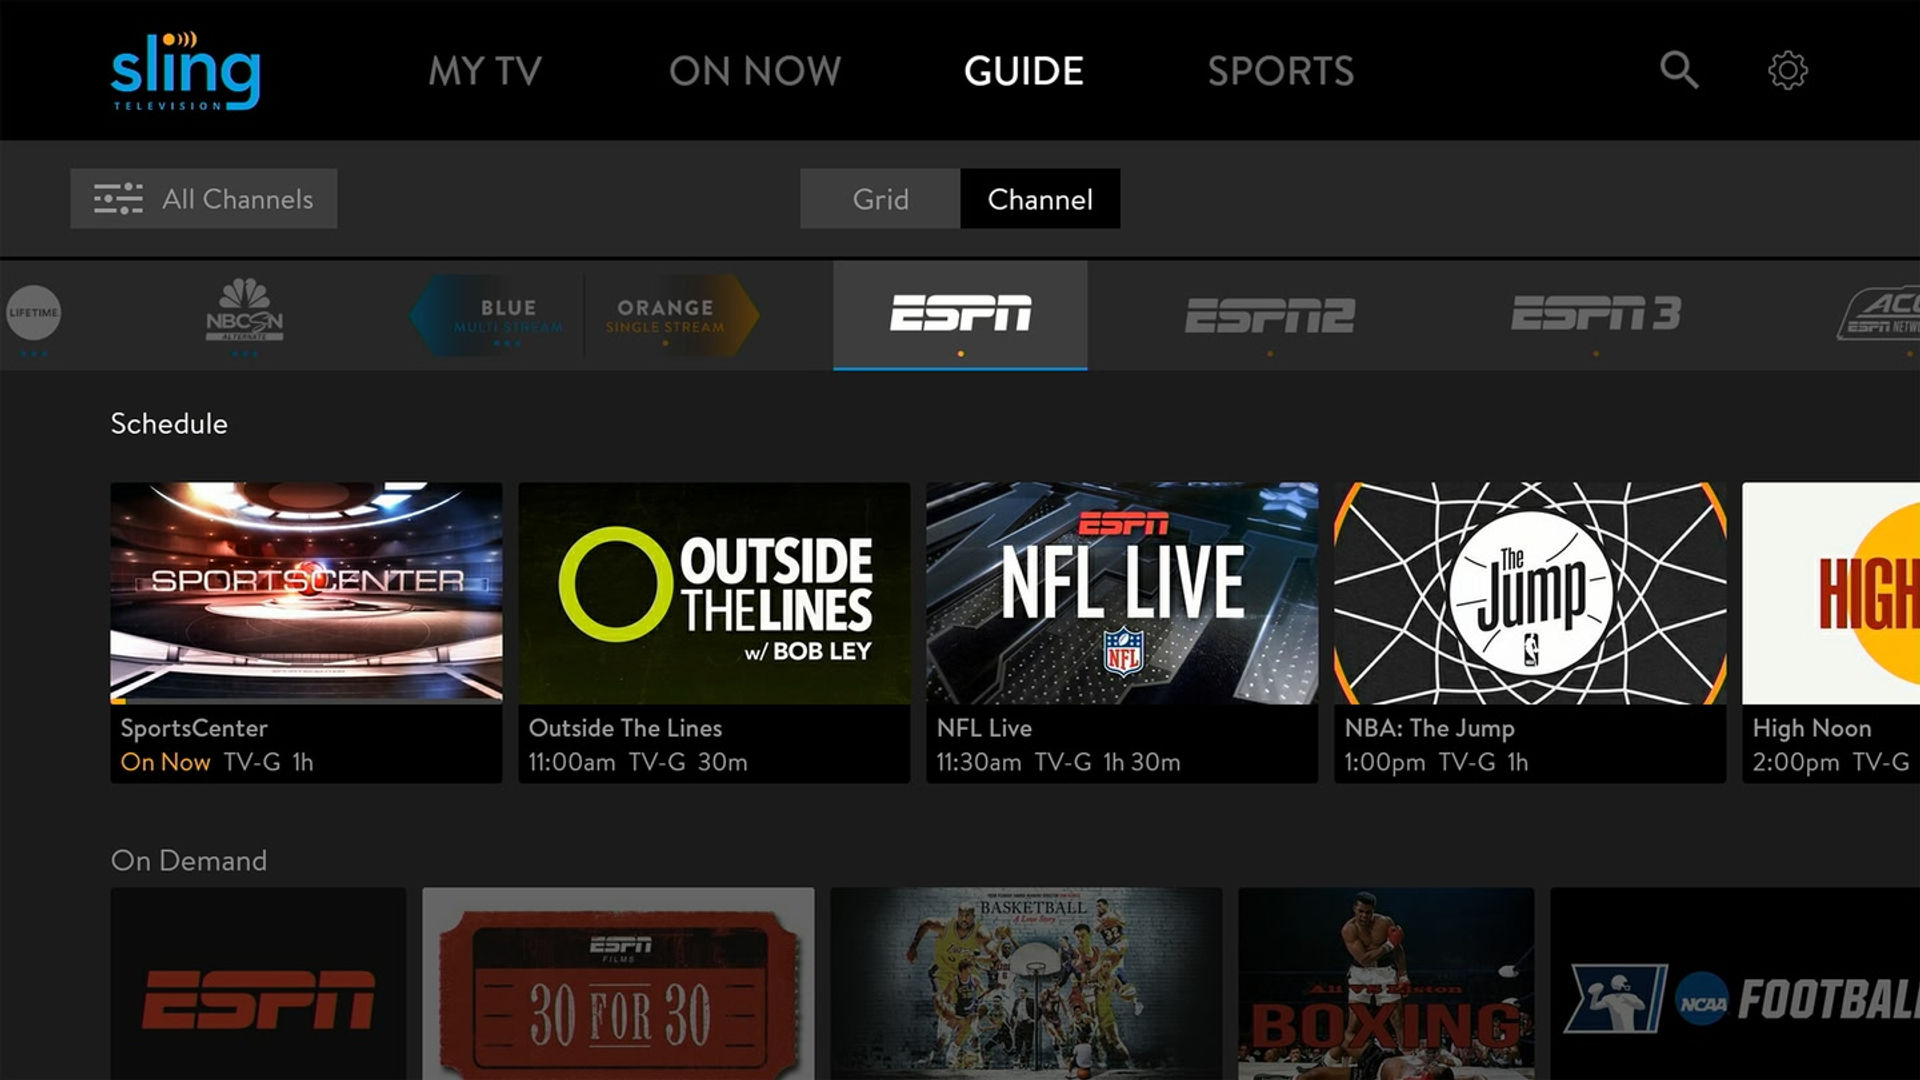This screenshot has height=1080, width=1920.
Task: Select the ESPN channel logo
Action: 960,314
